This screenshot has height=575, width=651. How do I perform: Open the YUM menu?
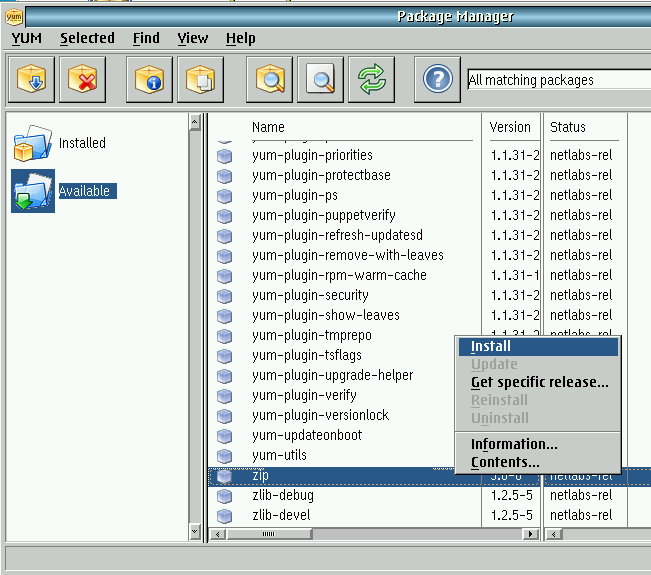coord(27,38)
